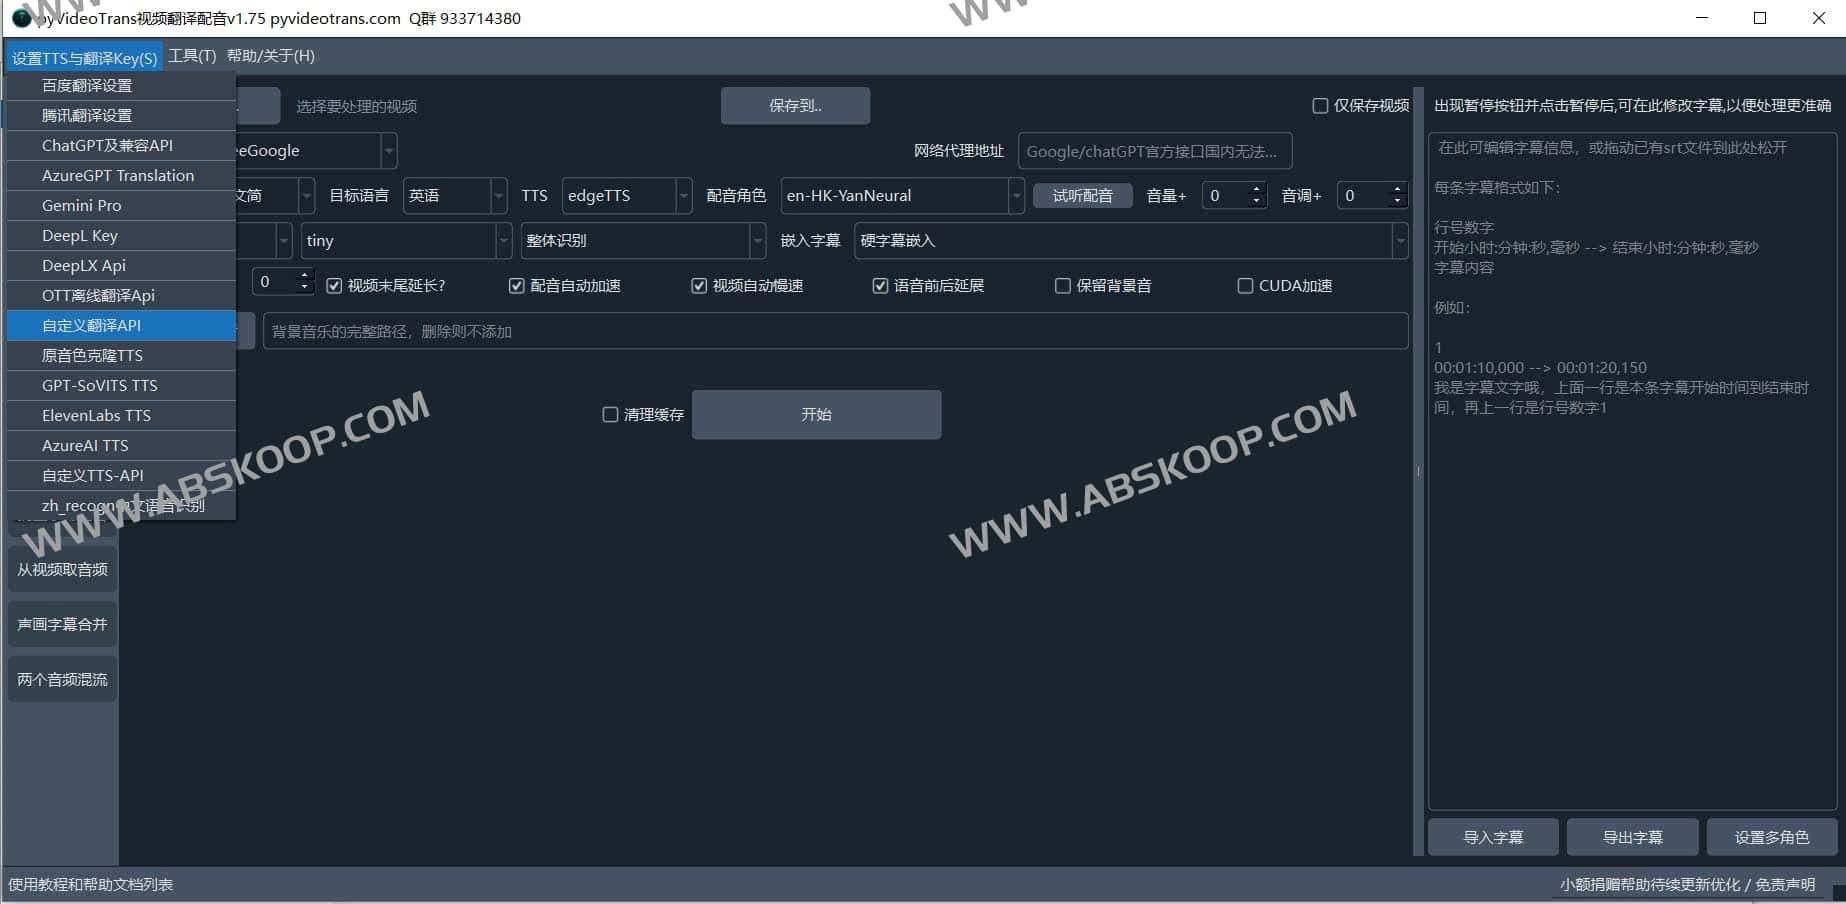This screenshot has height=904, width=1846.
Task: Open the 工具(T) menu
Action: [x=192, y=56]
